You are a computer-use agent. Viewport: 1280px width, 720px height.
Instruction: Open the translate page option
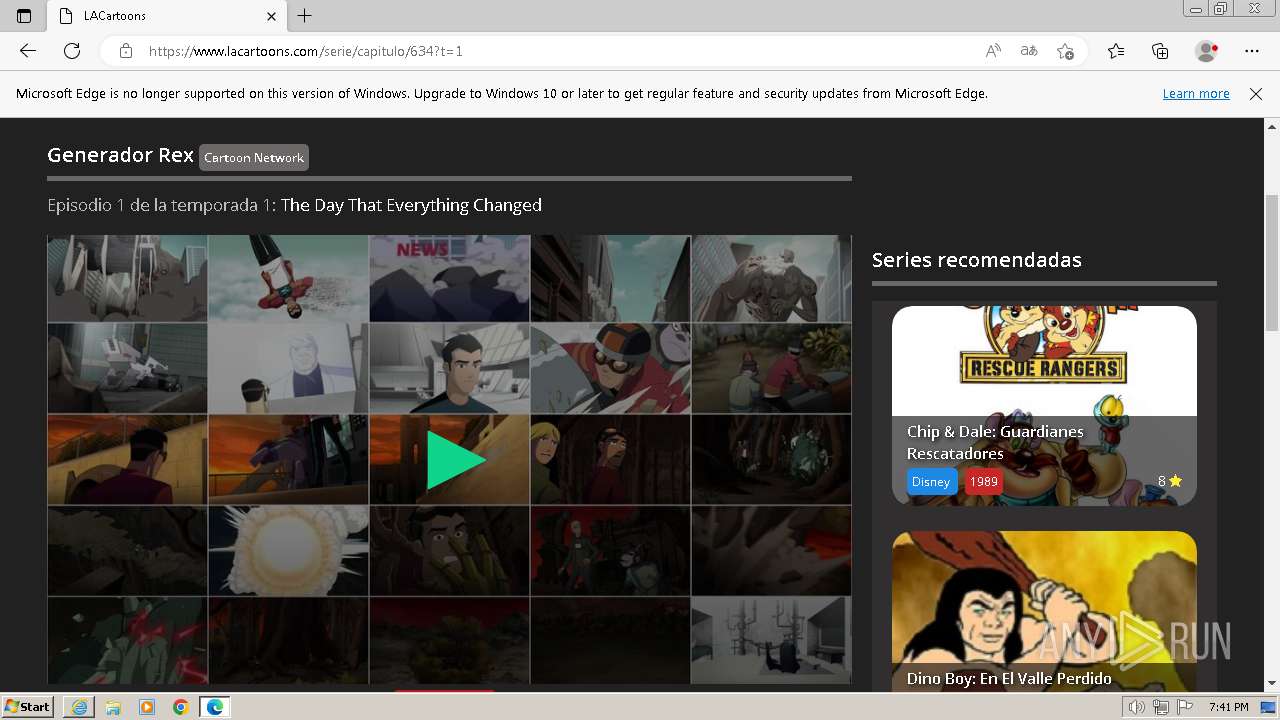tap(1029, 51)
